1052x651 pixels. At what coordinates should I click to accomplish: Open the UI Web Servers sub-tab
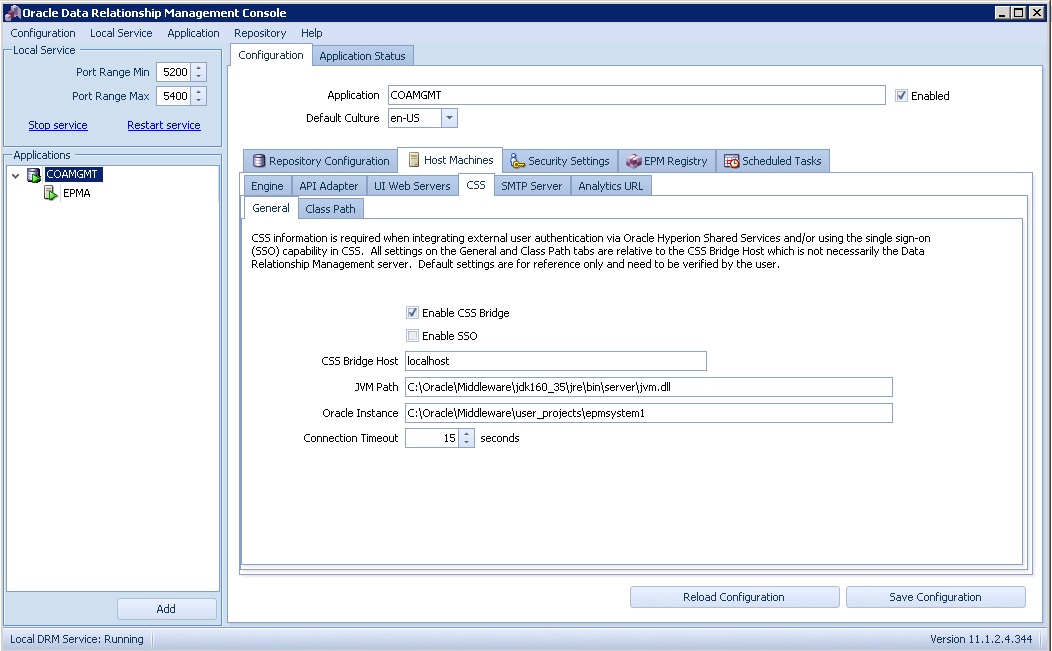412,186
